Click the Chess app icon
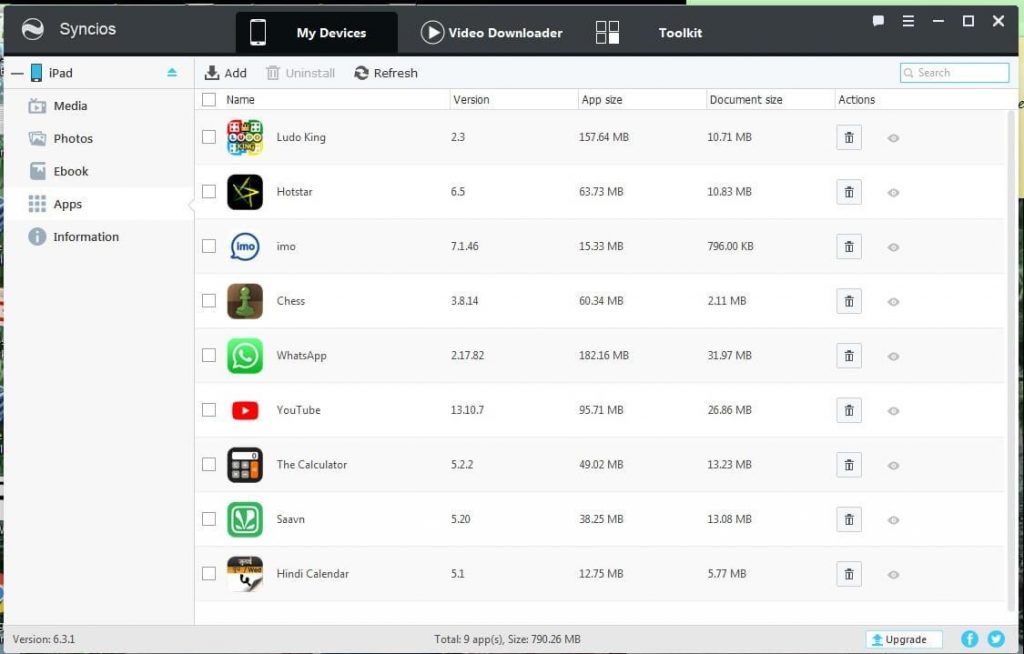This screenshot has height=654, width=1024. (245, 301)
